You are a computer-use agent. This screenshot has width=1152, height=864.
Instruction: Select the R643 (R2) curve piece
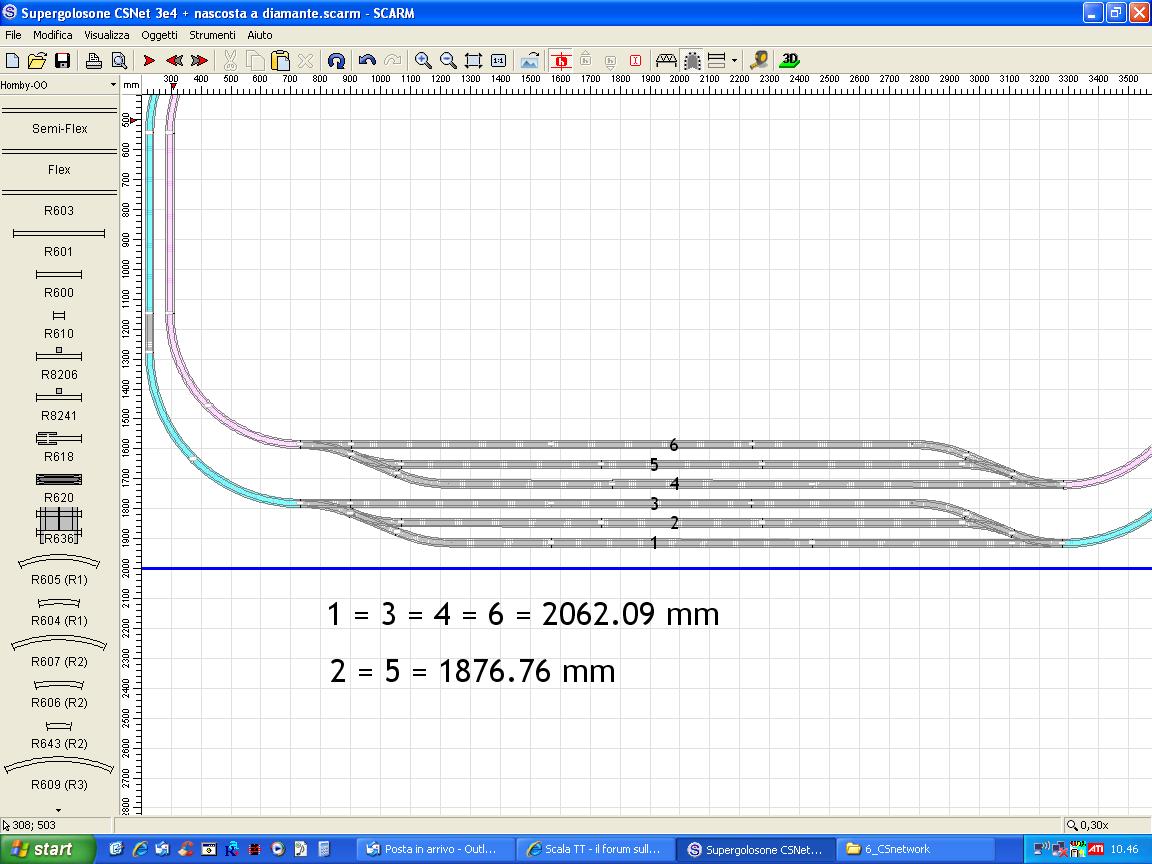tap(59, 735)
